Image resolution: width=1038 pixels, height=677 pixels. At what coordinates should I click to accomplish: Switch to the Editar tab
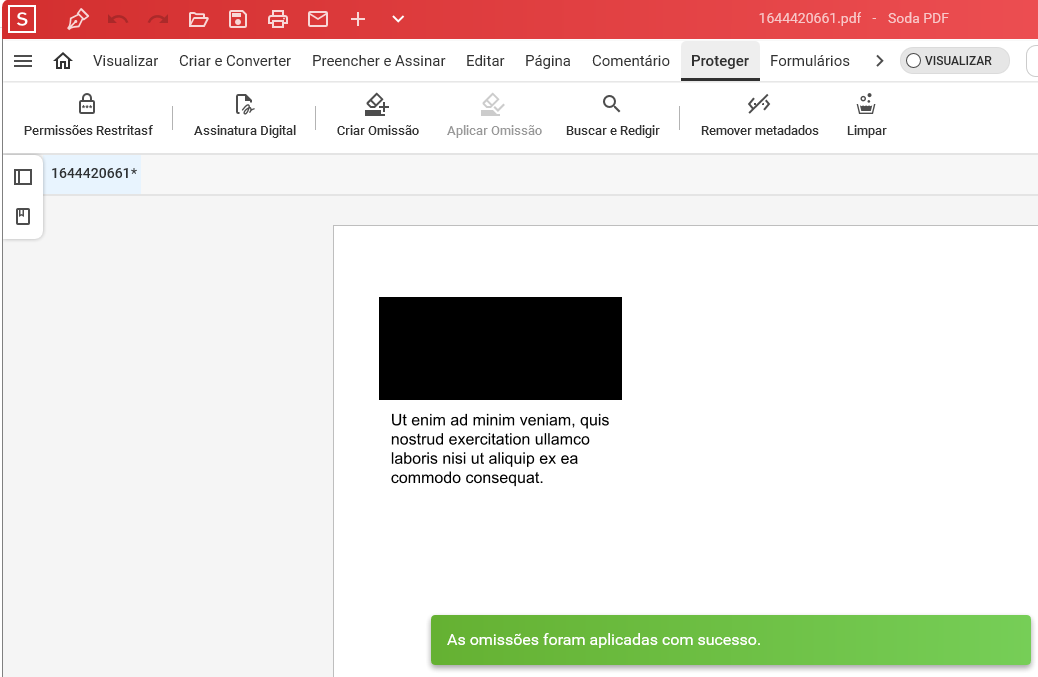(485, 61)
